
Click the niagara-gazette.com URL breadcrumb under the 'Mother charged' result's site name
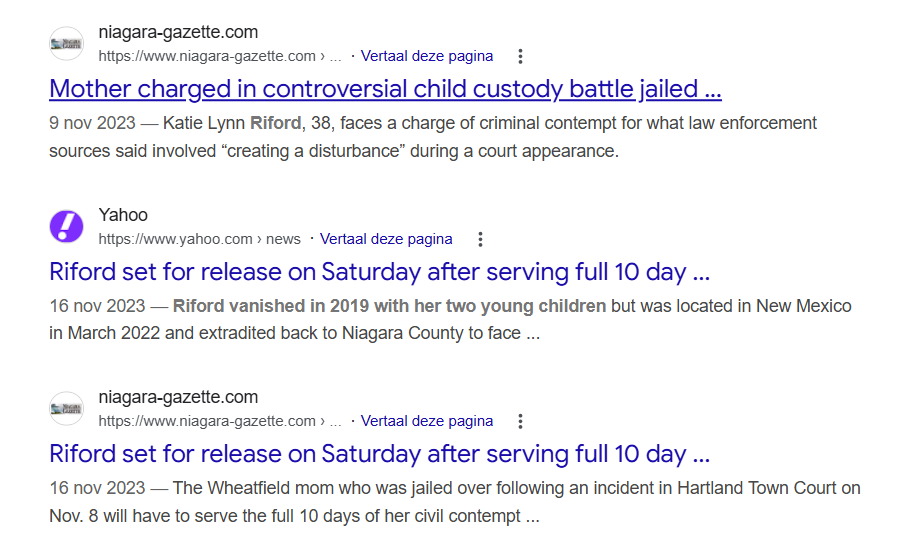point(219,56)
